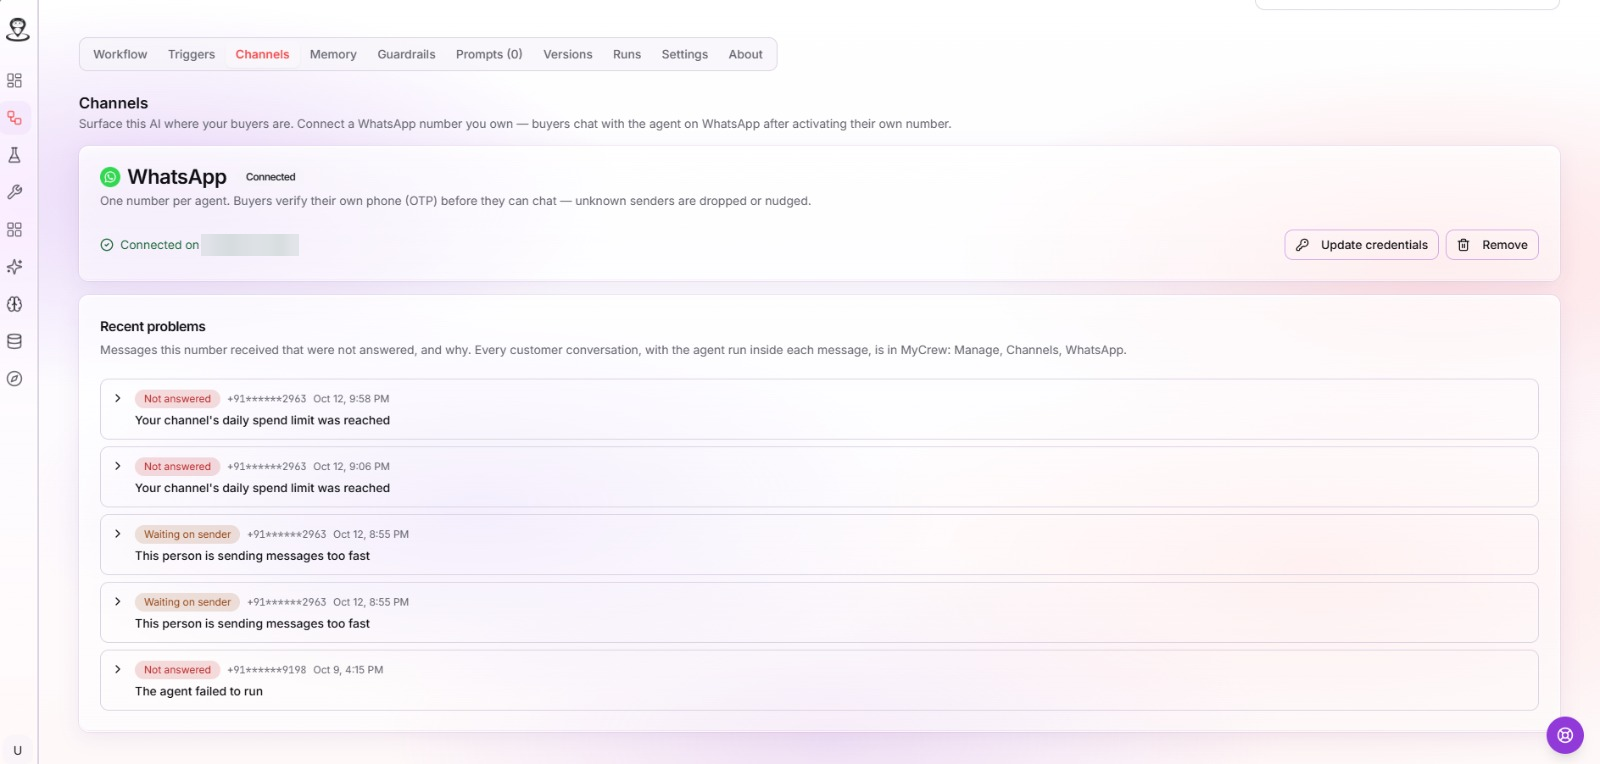Click the Recent problems heading
This screenshot has width=1600, height=764.
click(x=152, y=327)
